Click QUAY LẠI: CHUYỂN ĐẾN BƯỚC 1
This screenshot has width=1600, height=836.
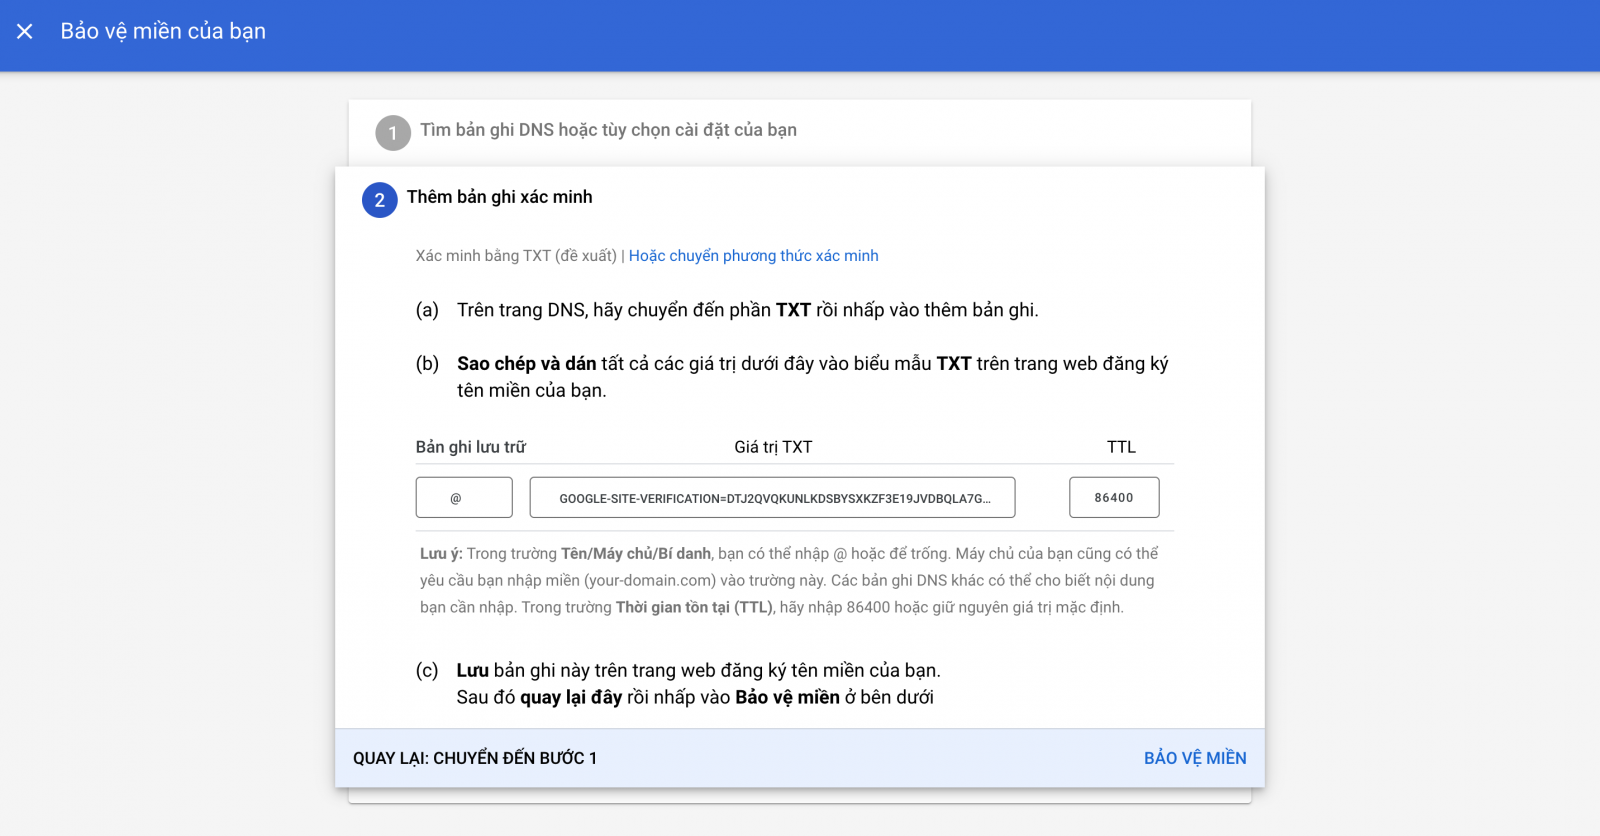(475, 758)
